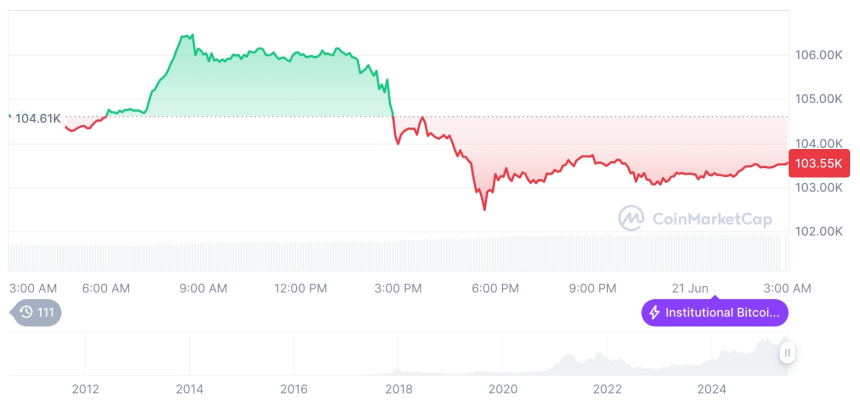The height and width of the screenshot is (401, 860).
Task: Click the lowest red dip on chart
Action: click(x=485, y=209)
